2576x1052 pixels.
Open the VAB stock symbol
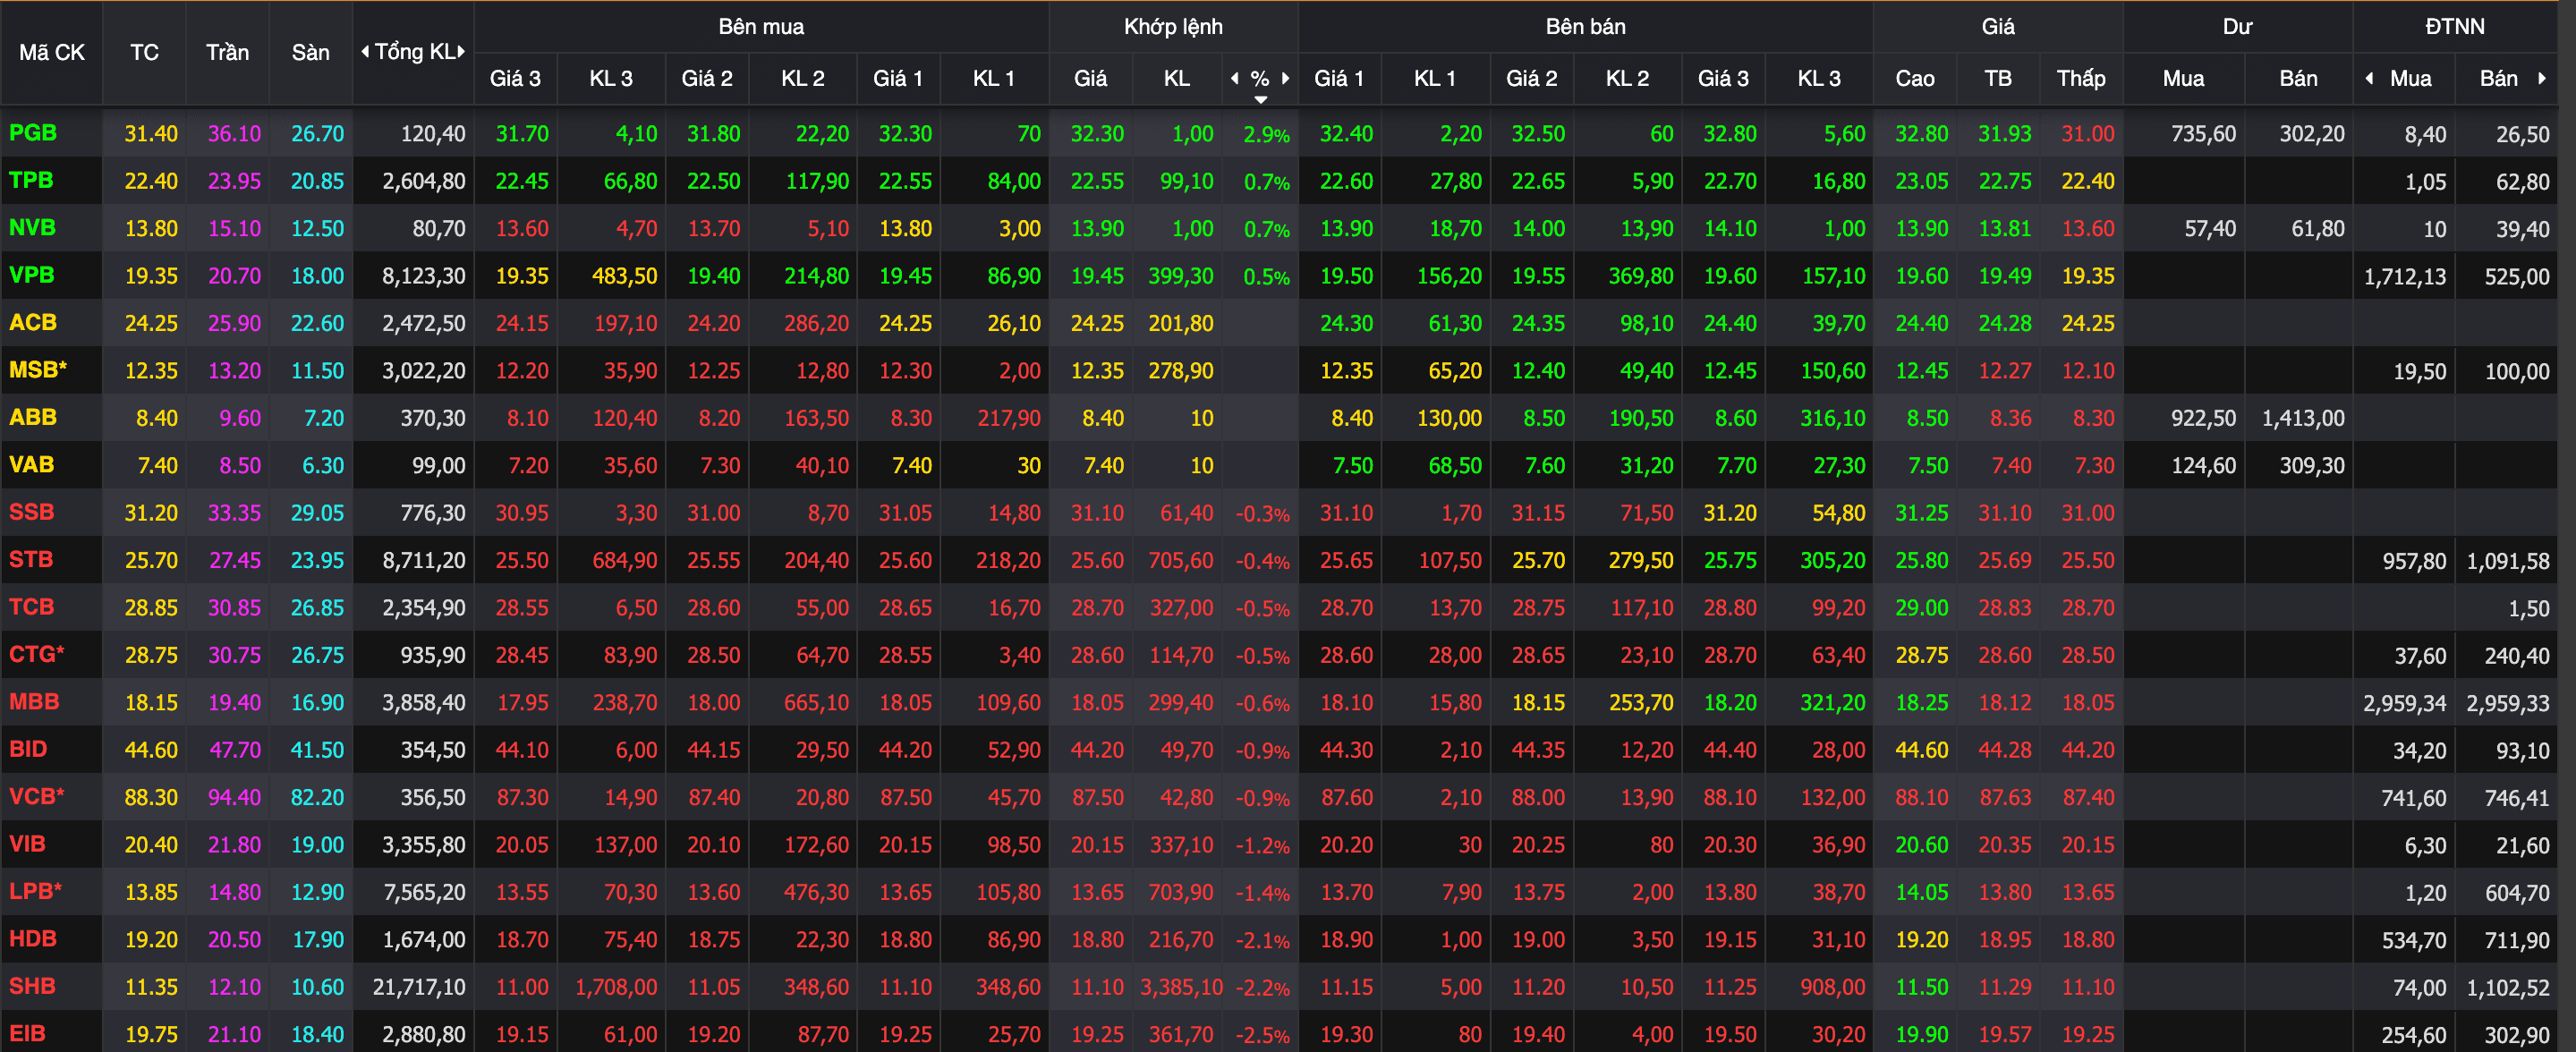coord(31,465)
